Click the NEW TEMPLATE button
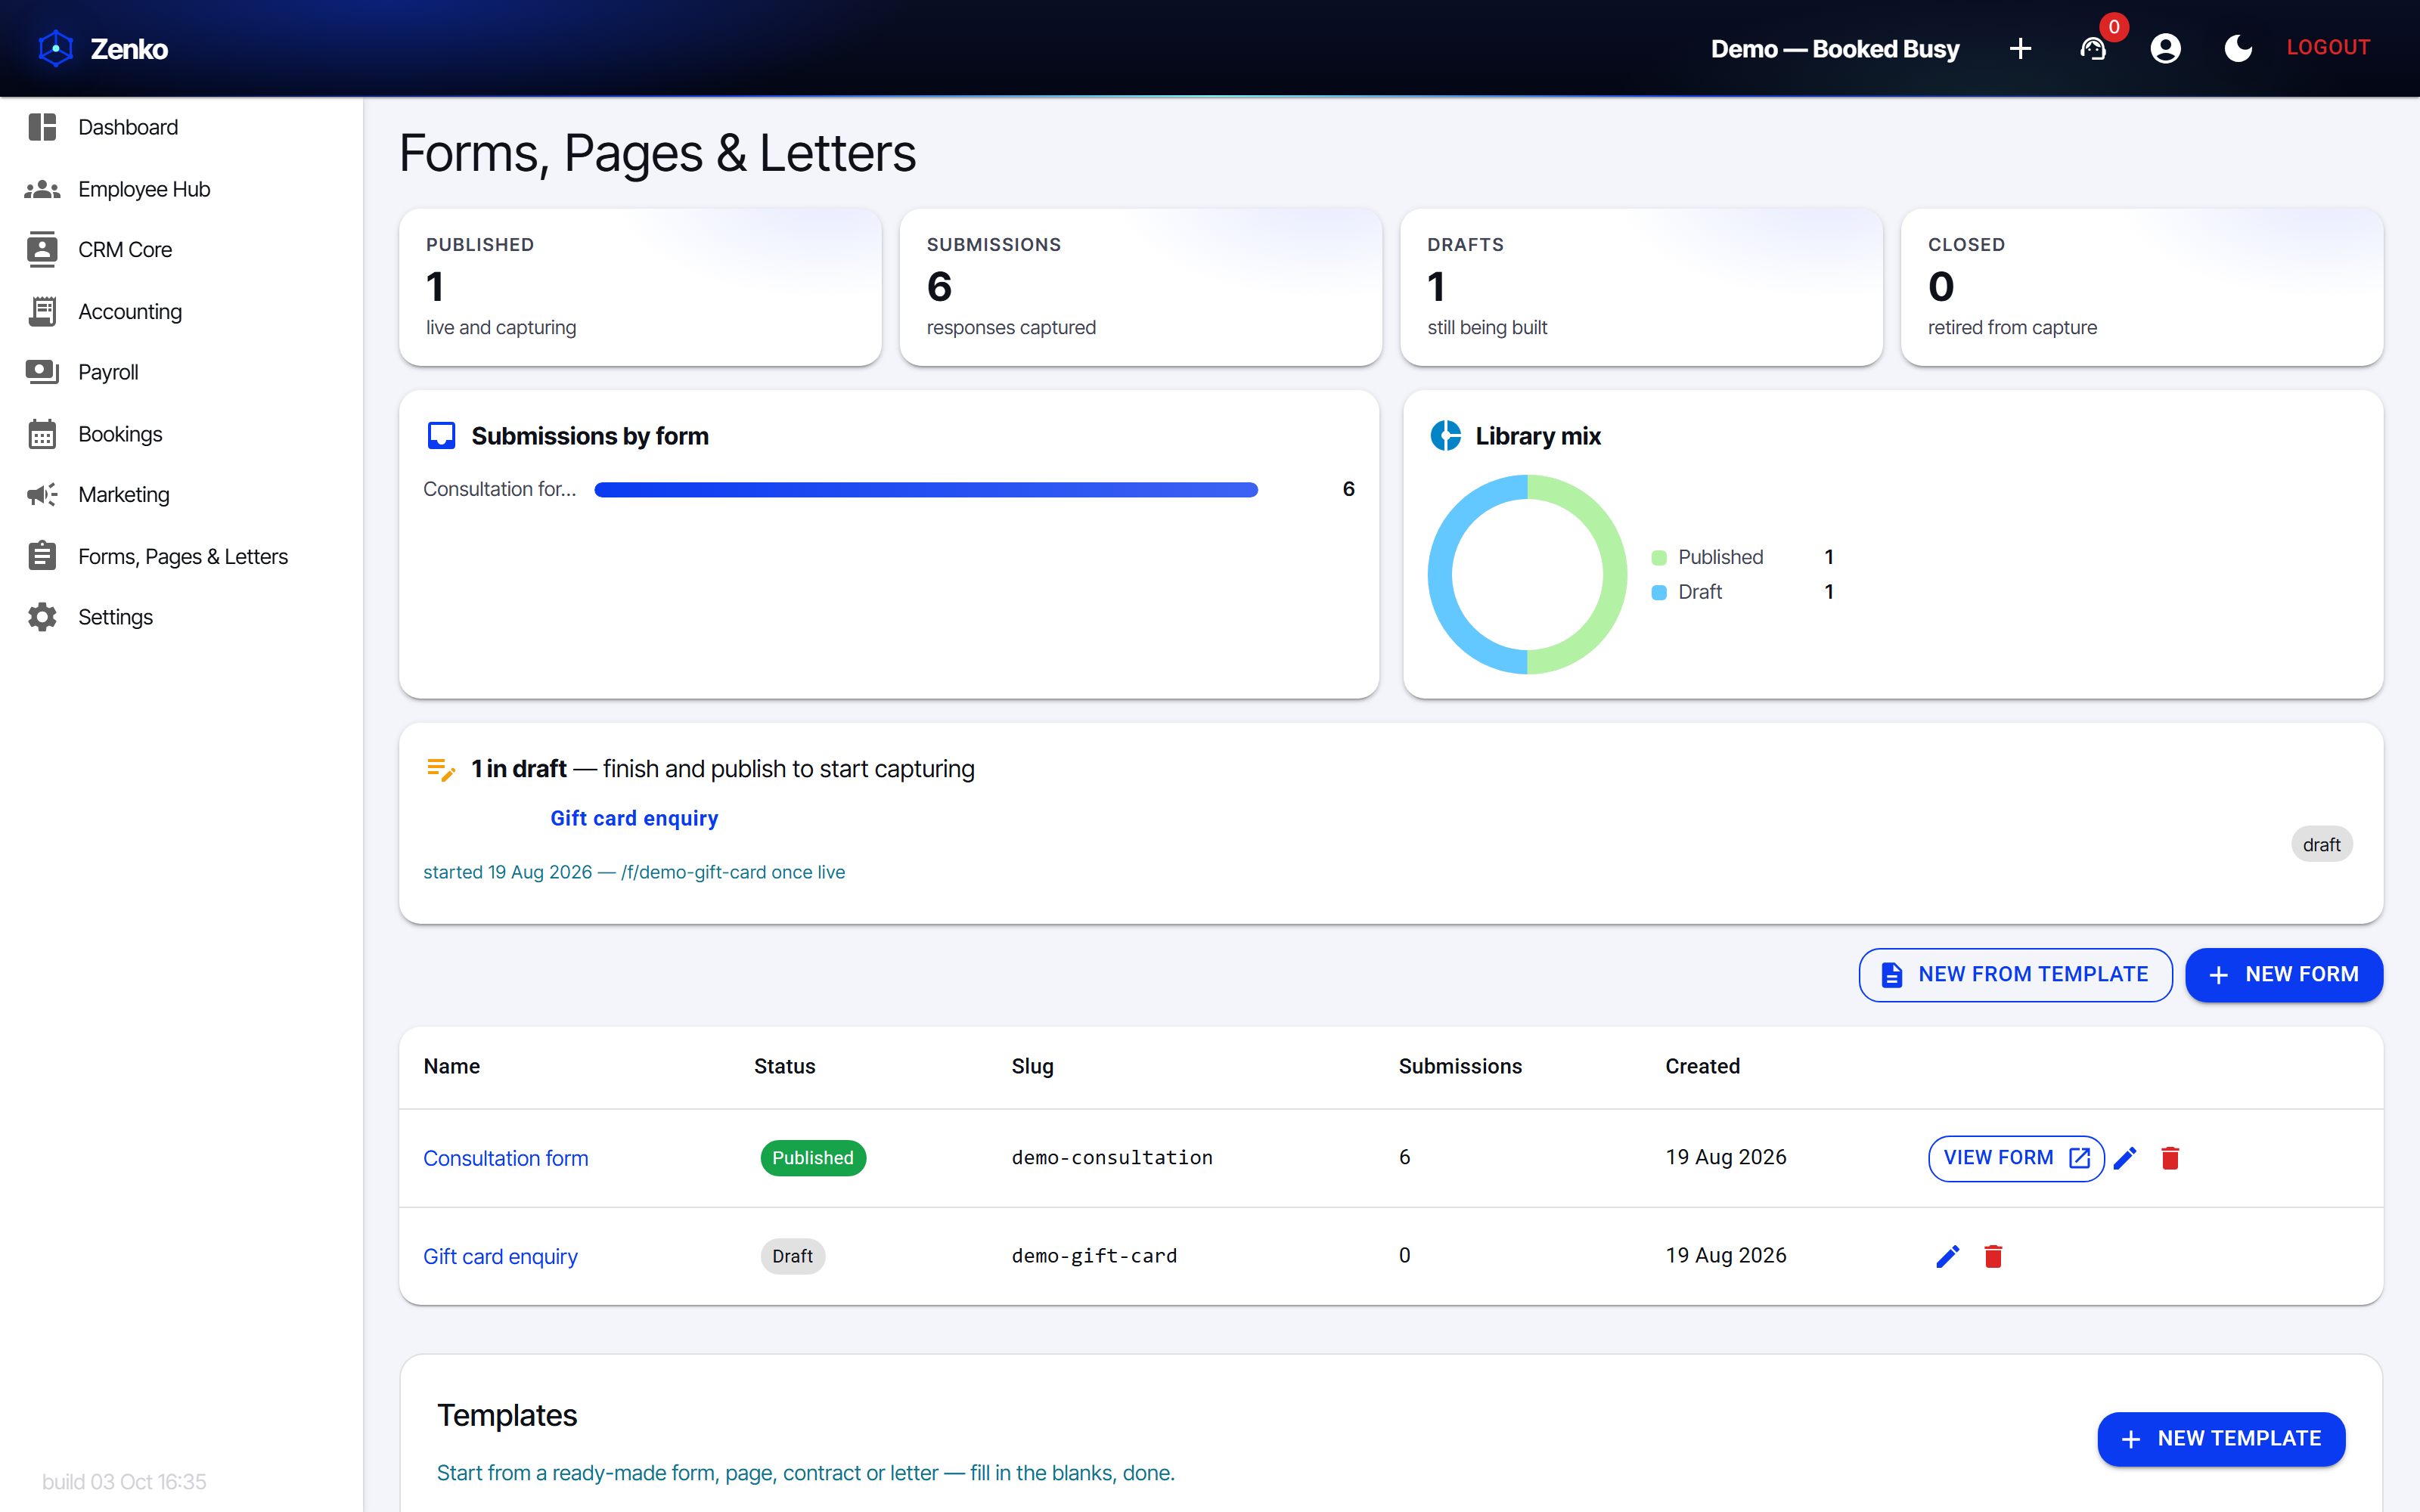Image resolution: width=2420 pixels, height=1512 pixels. [2221, 1439]
